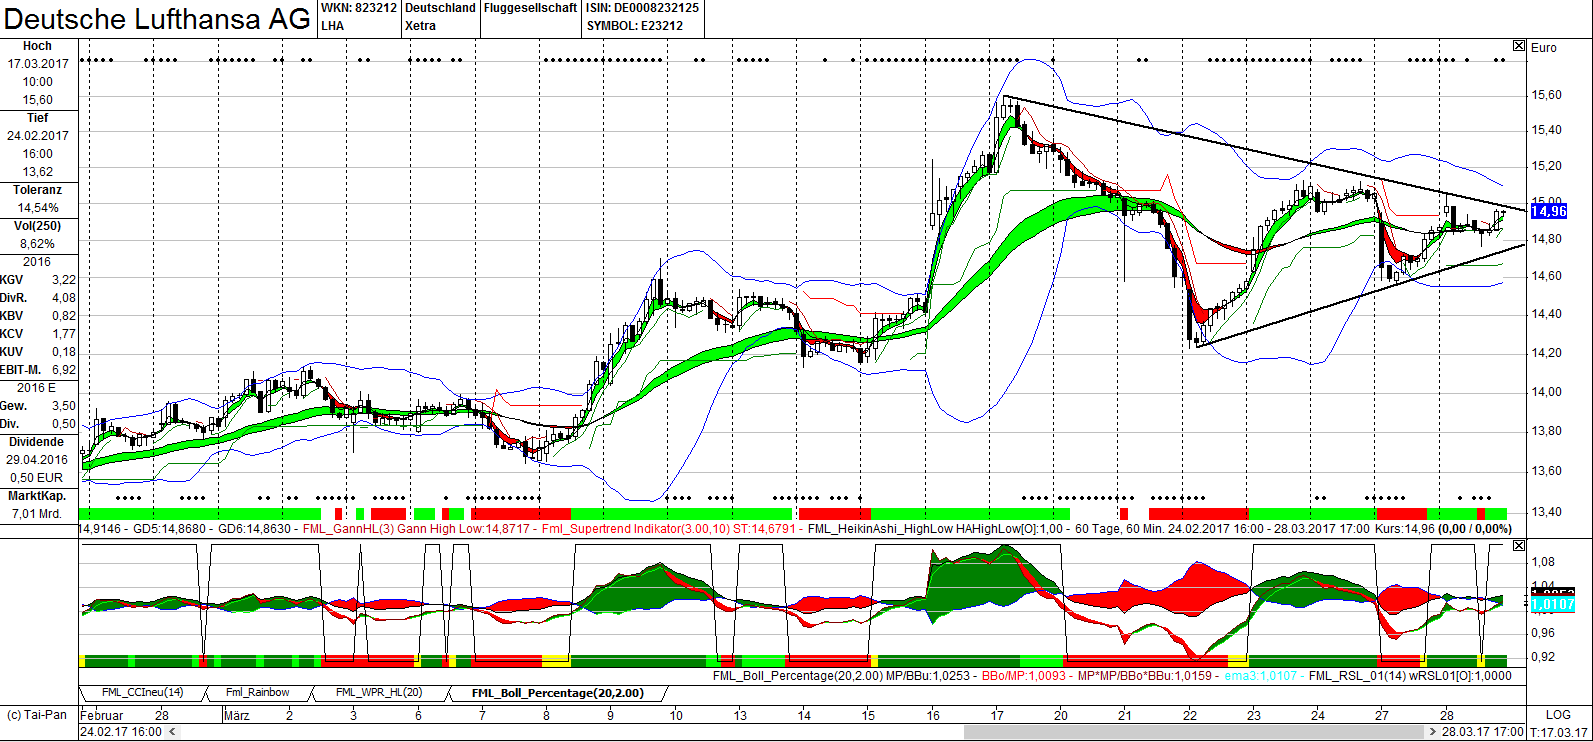Click the low value 13,62
The height and width of the screenshot is (742, 1593).
point(38,172)
